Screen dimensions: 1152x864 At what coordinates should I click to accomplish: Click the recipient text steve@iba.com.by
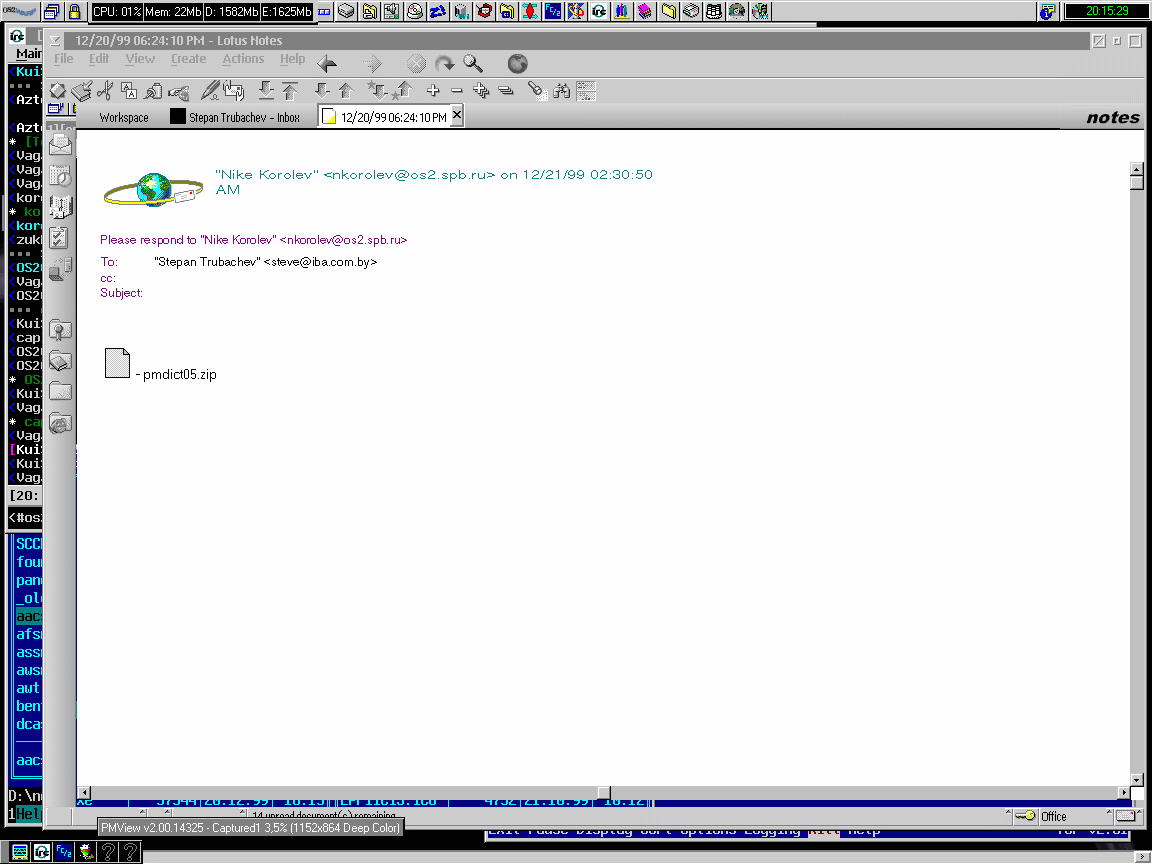click(x=320, y=262)
